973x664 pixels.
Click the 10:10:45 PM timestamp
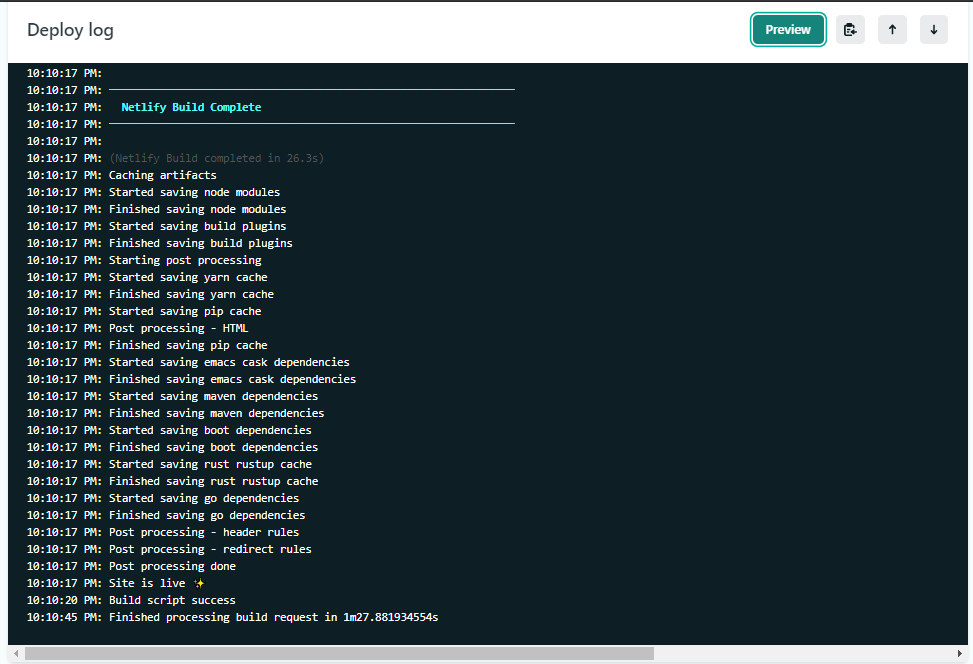[64, 617]
